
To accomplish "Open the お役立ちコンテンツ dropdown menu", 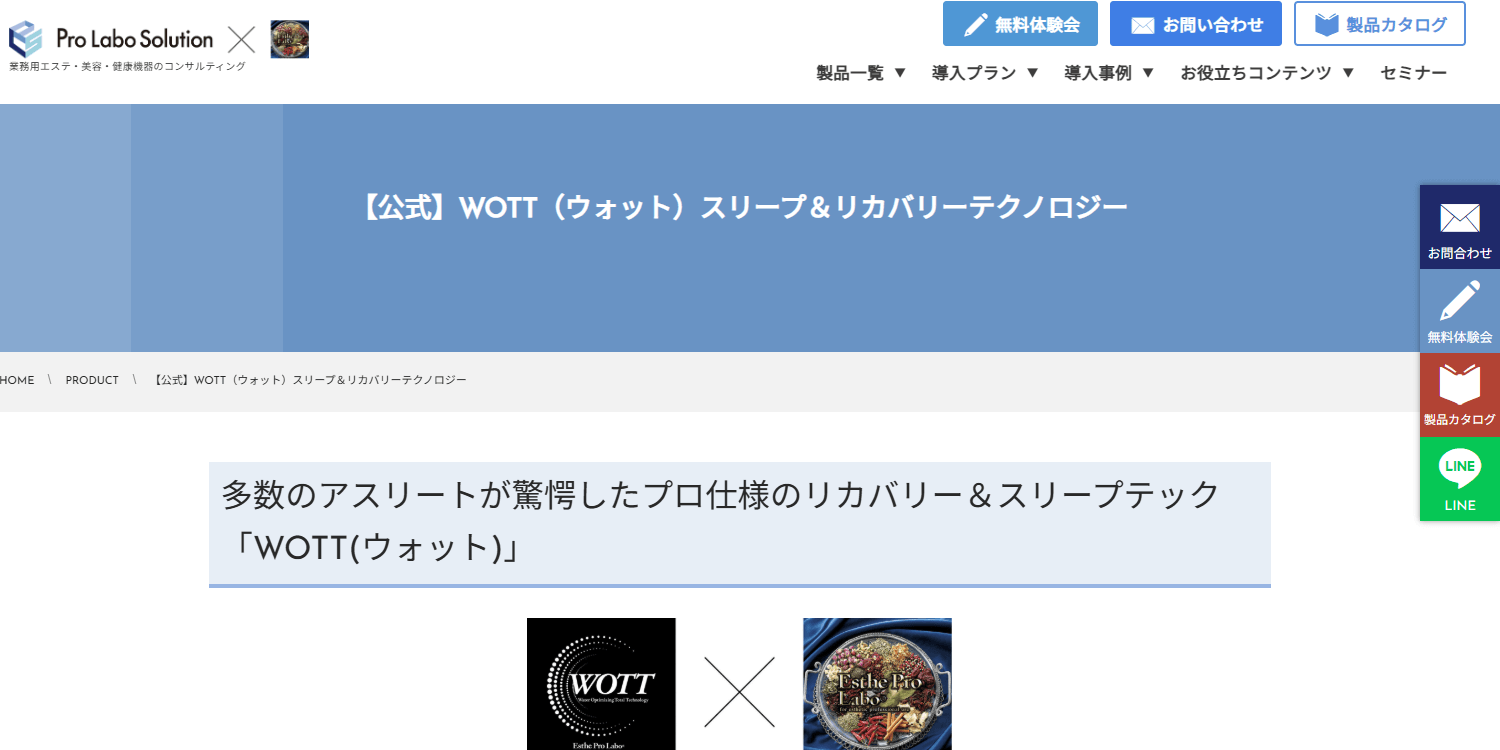I will (1268, 73).
